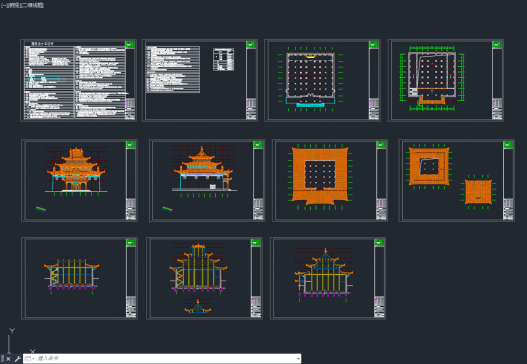Click green stamp on front elevation sheet
Viewport: 527px width, 364px height.
tap(130, 145)
